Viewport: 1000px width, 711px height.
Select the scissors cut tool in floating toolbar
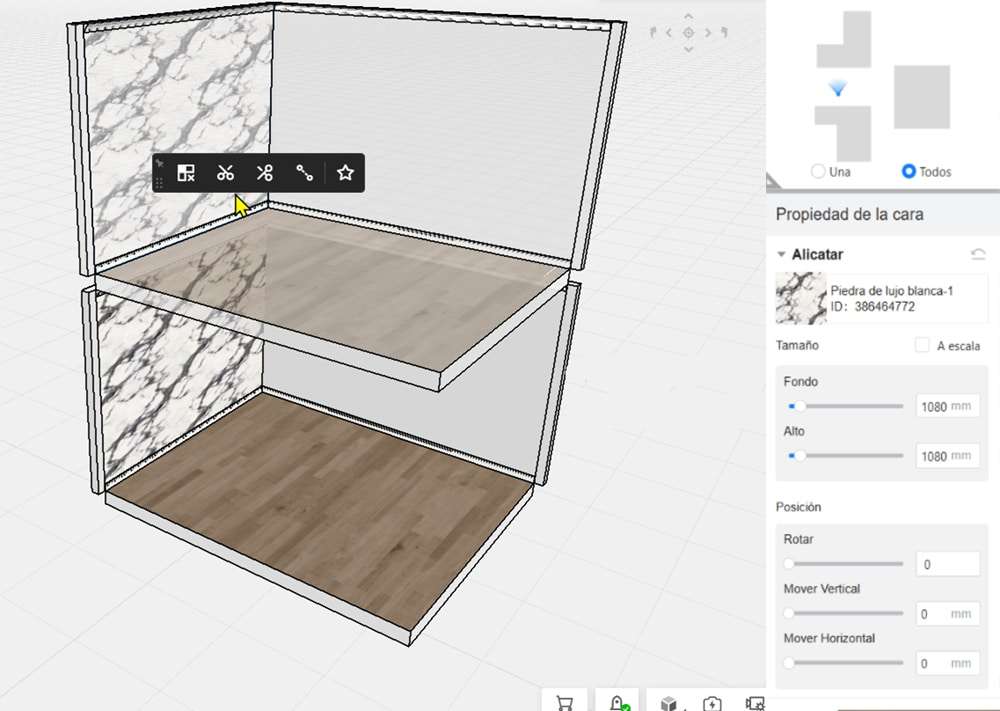pos(225,173)
